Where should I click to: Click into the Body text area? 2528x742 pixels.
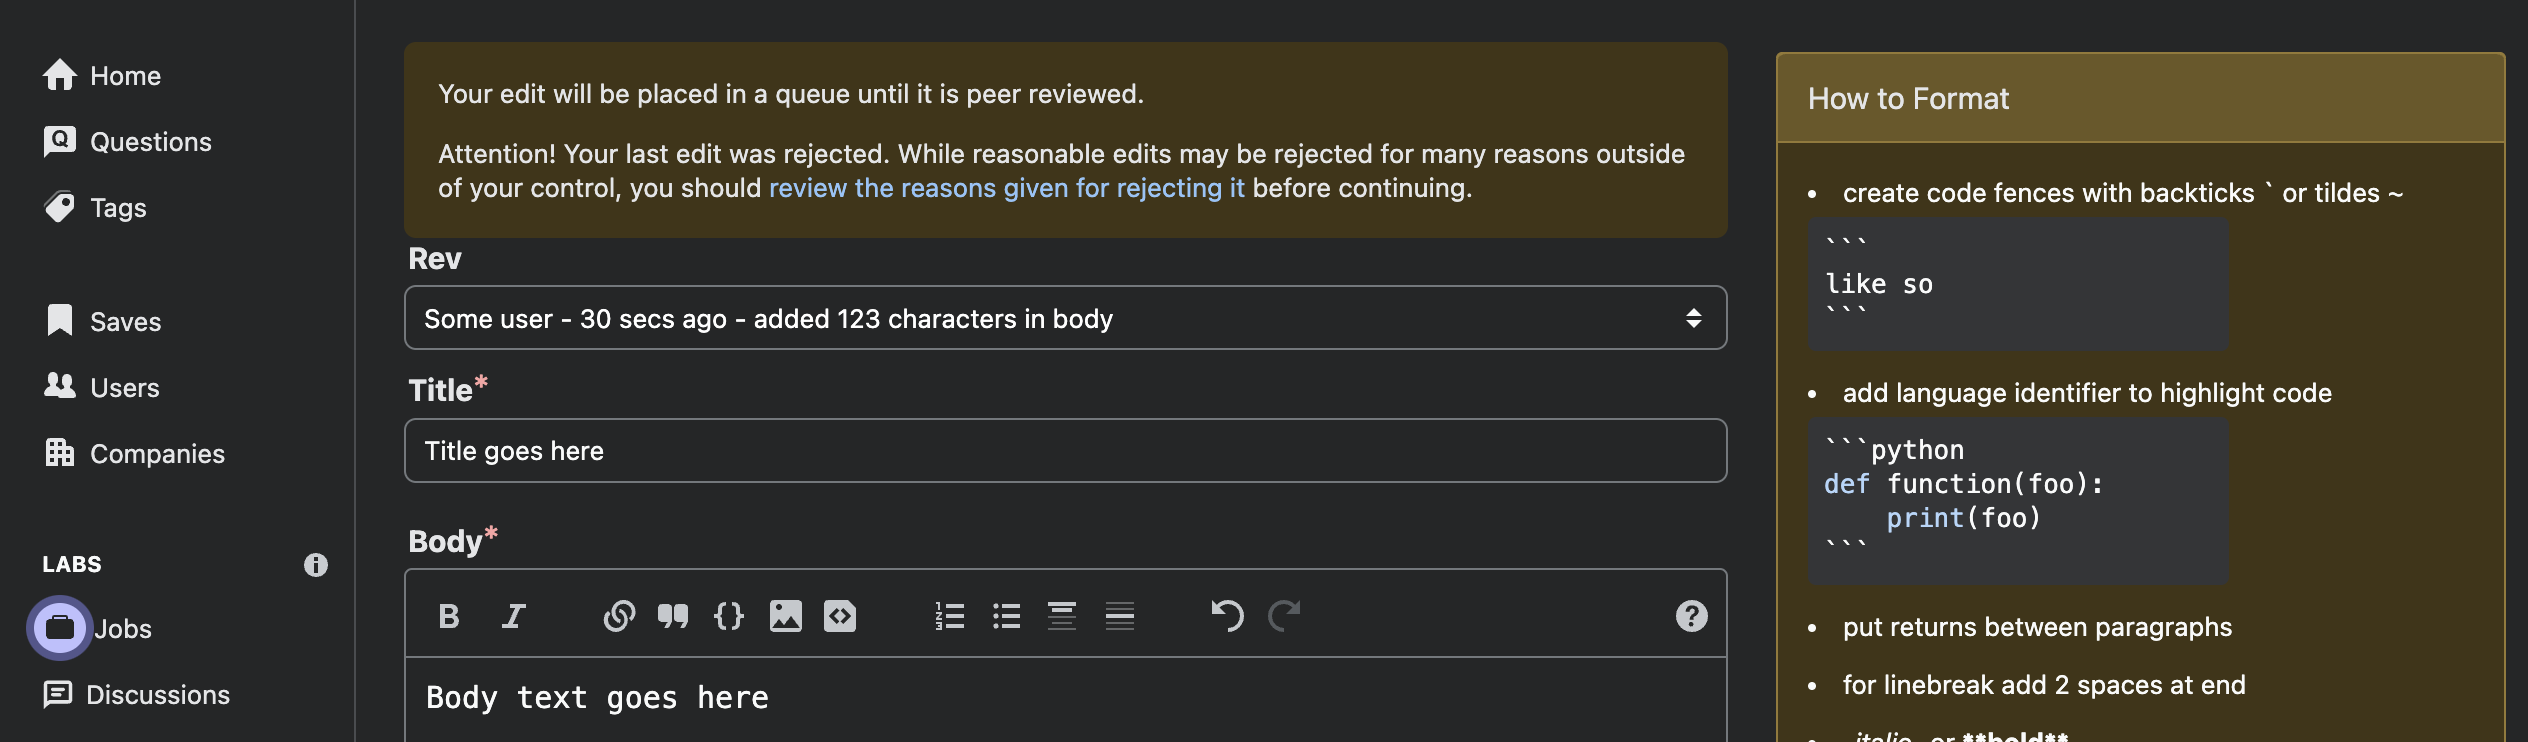(x=1065, y=699)
